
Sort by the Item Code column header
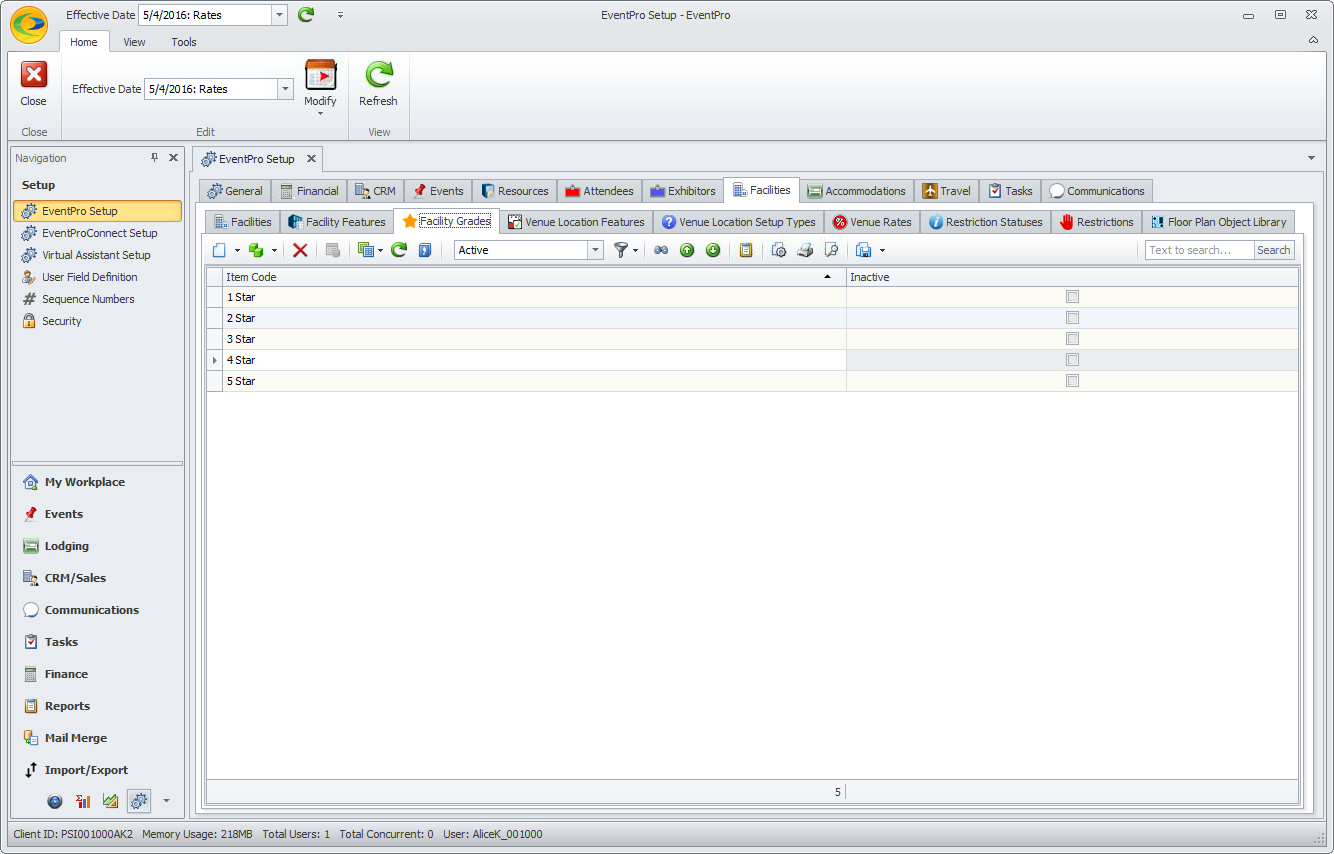click(x=534, y=277)
